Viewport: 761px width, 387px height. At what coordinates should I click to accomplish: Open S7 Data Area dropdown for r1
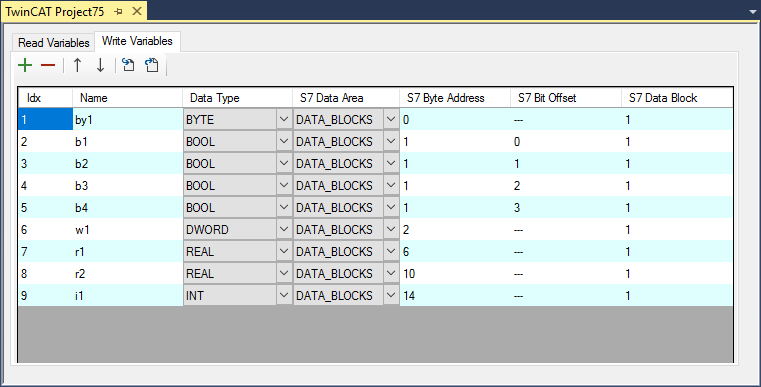pyautogui.click(x=391, y=252)
